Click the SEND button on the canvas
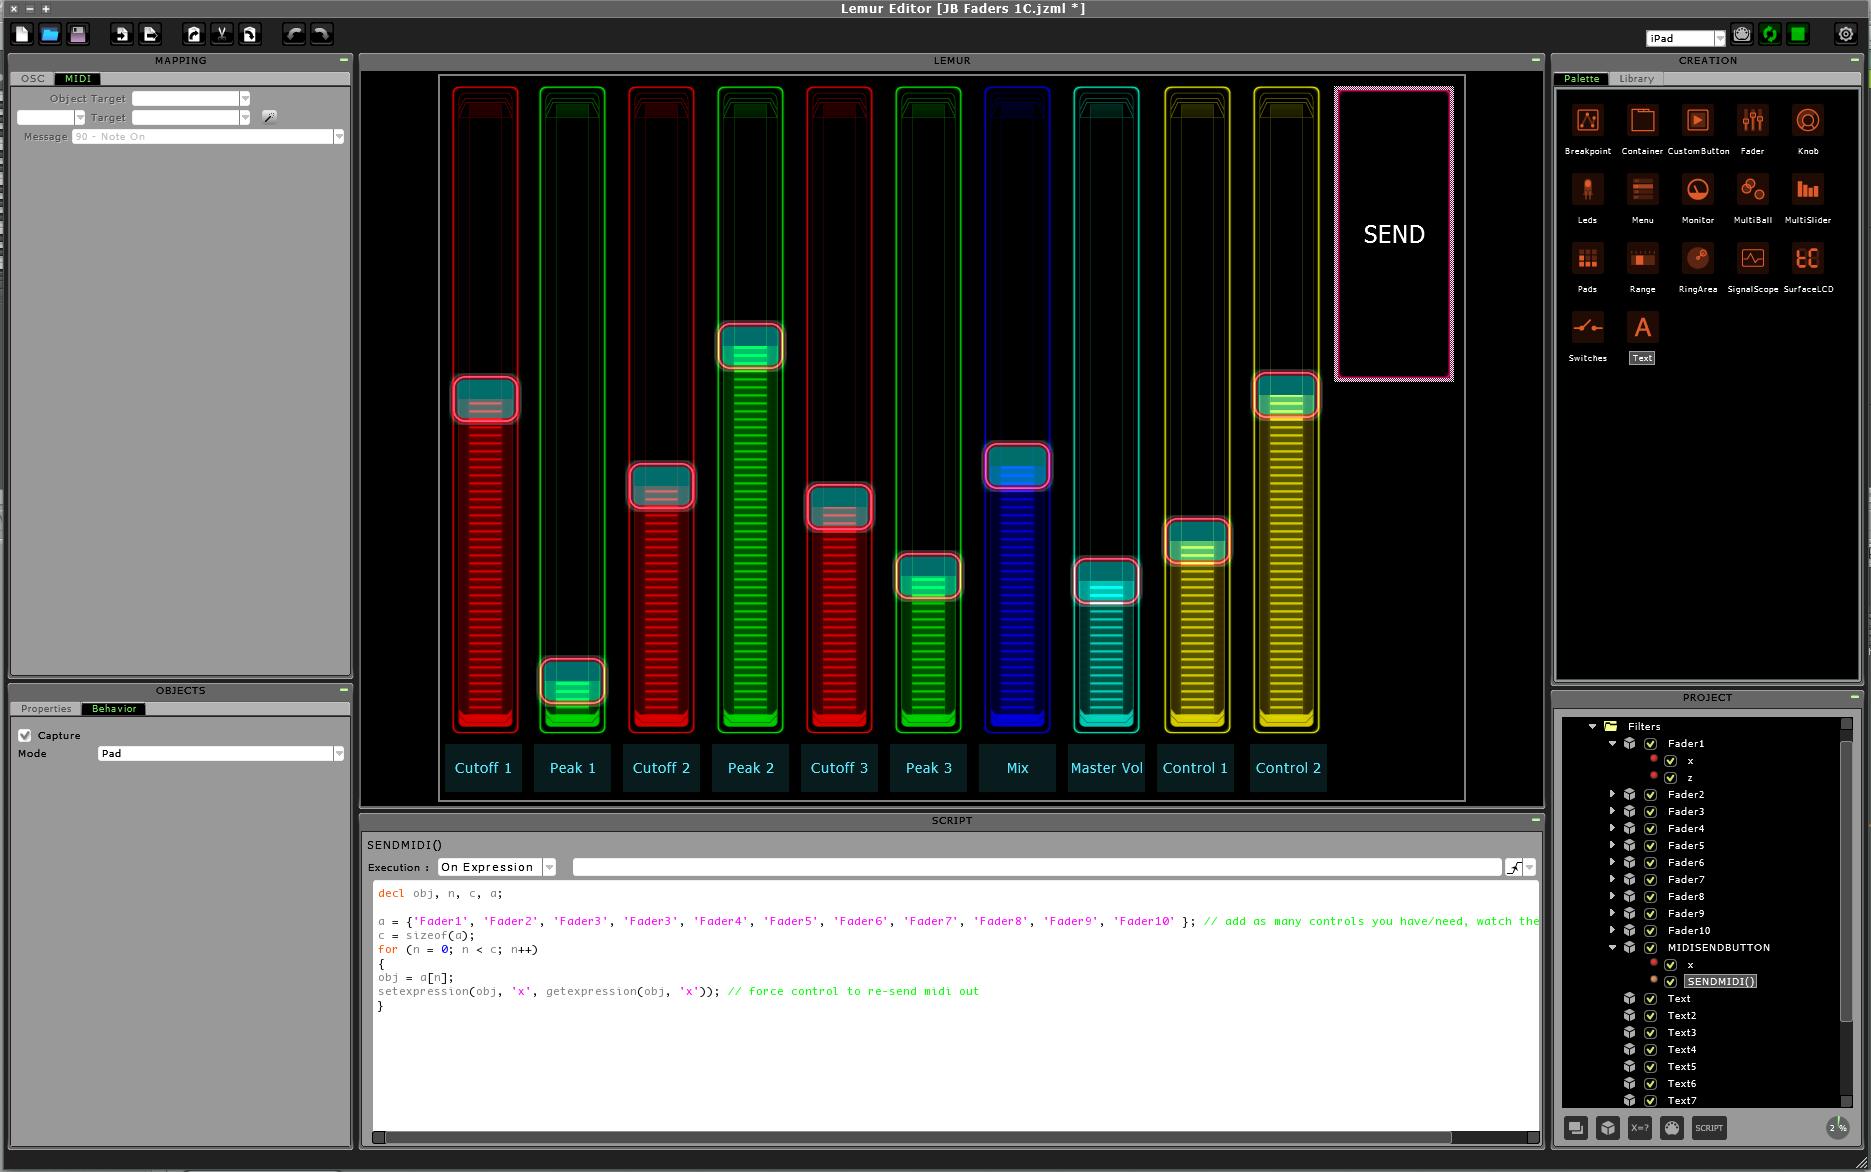The width and height of the screenshot is (1871, 1172). pos(1394,234)
